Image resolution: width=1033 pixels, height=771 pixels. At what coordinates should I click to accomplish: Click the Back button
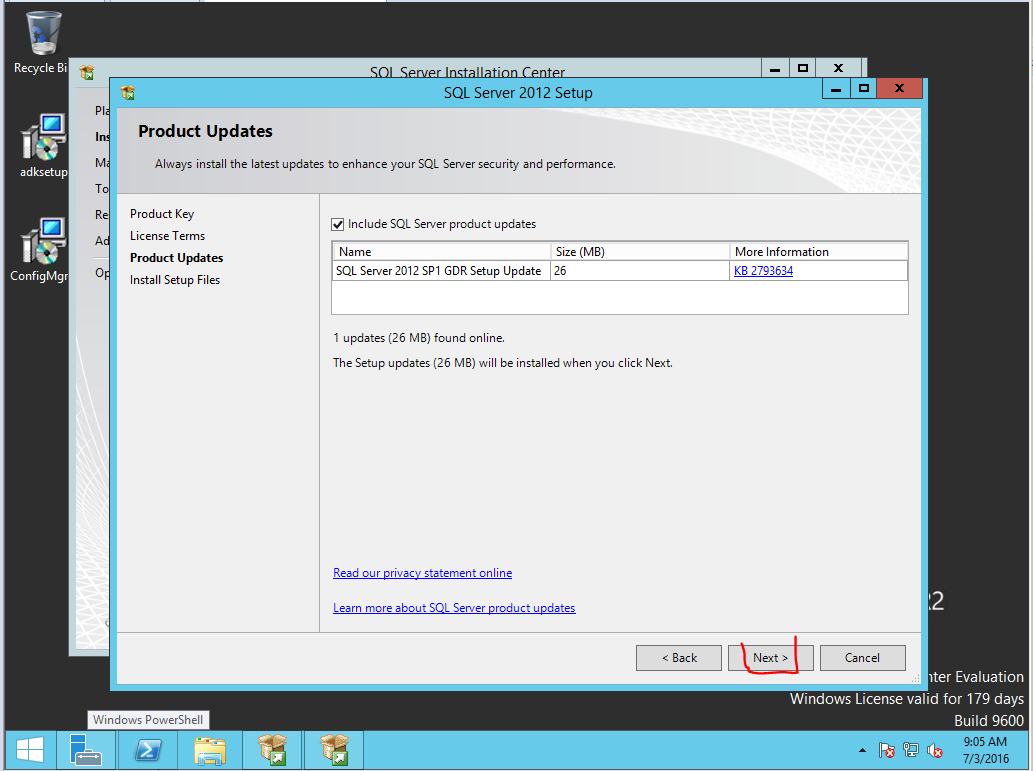(x=679, y=658)
